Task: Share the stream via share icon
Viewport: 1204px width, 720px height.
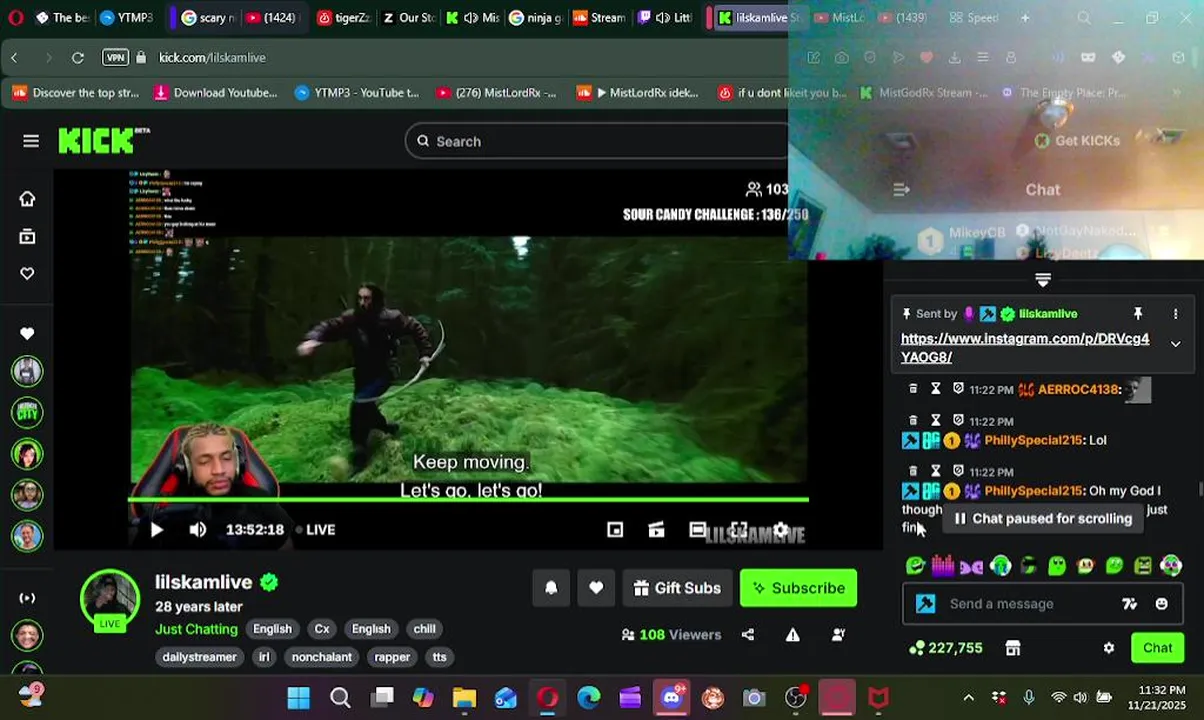Action: pyautogui.click(x=748, y=635)
